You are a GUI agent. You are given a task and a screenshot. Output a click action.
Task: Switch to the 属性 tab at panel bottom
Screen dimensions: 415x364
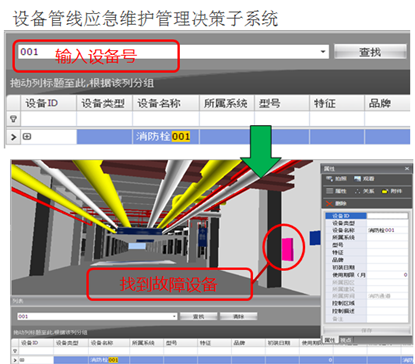(x=330, y=340)
